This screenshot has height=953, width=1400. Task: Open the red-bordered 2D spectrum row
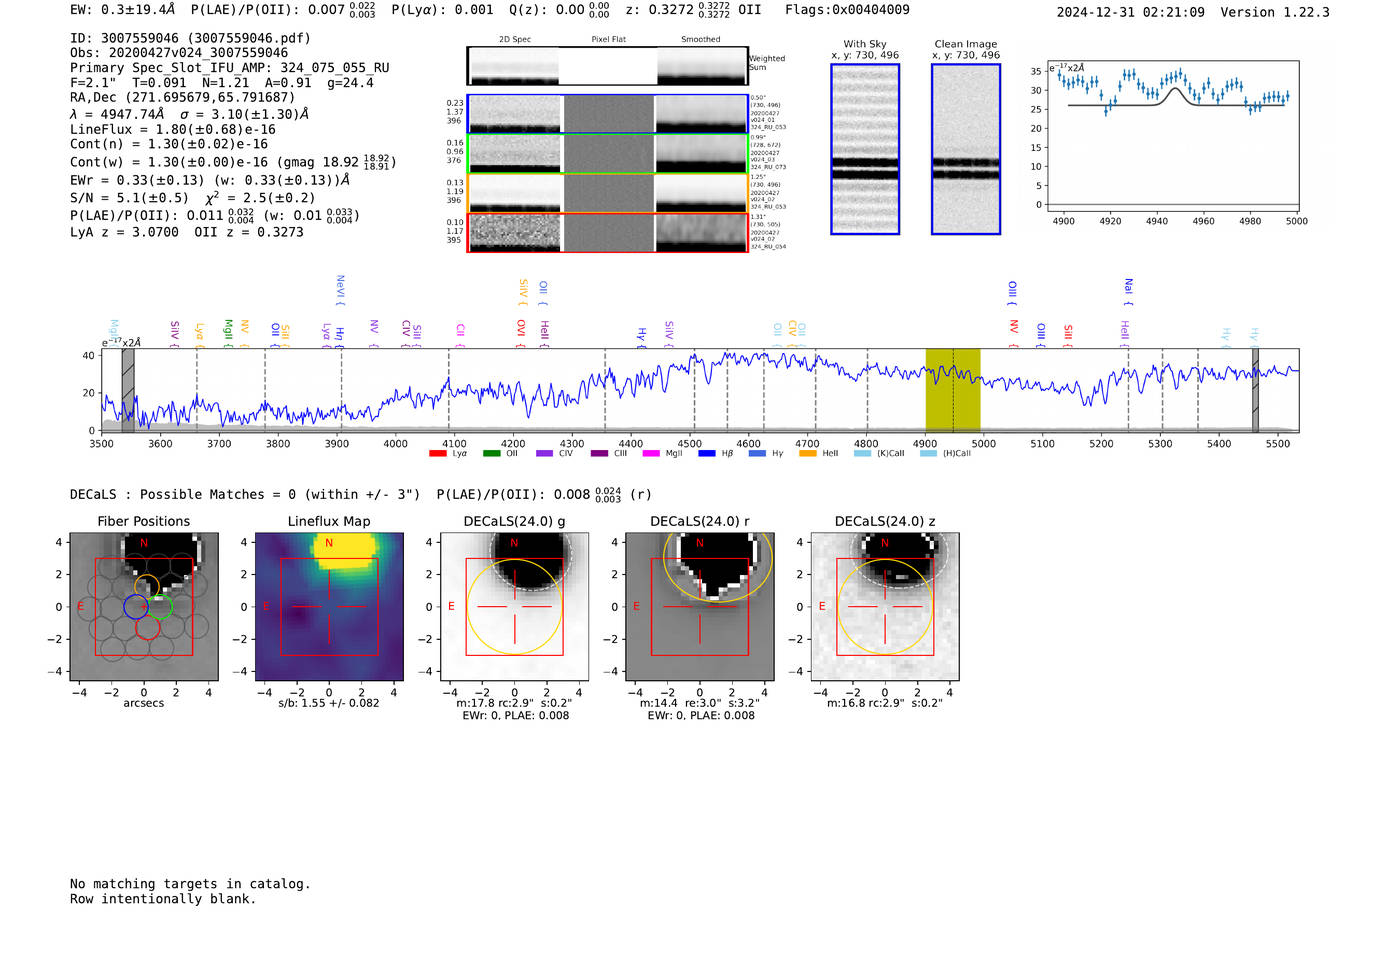[x=608, y=232]
